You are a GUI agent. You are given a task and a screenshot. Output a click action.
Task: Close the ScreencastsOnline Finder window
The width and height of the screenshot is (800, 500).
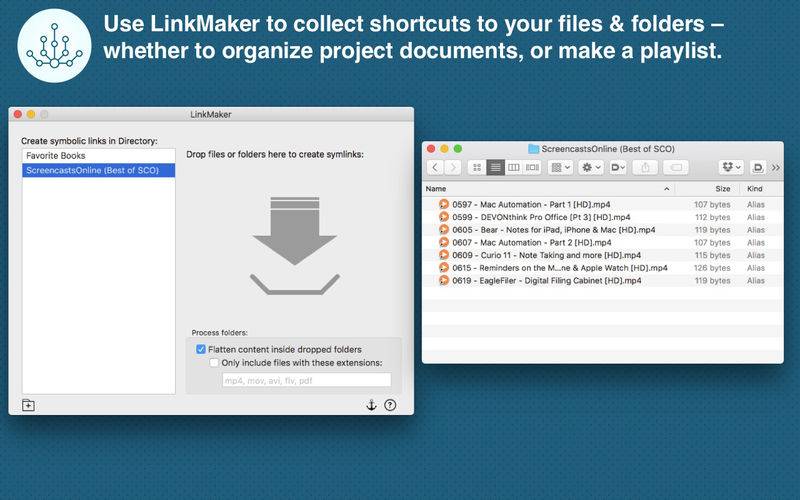click(431, 148)
